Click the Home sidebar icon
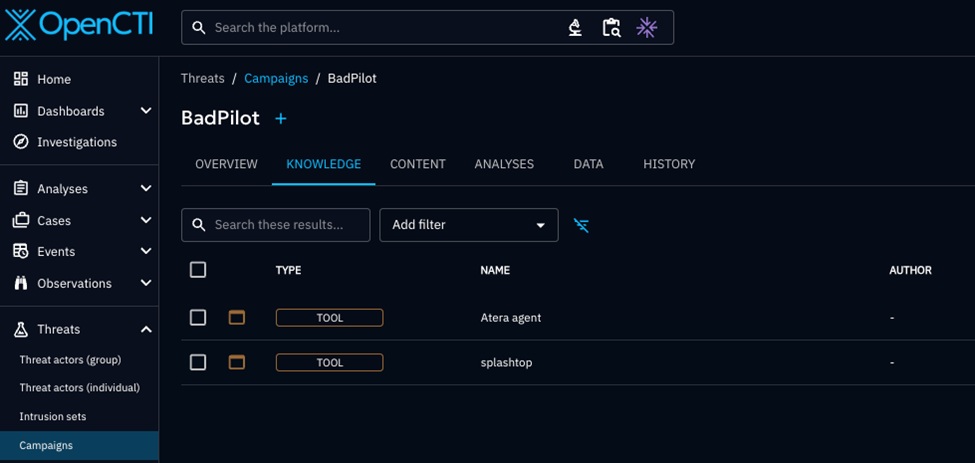The image size is (975, 463). click(x=21, y=79)
